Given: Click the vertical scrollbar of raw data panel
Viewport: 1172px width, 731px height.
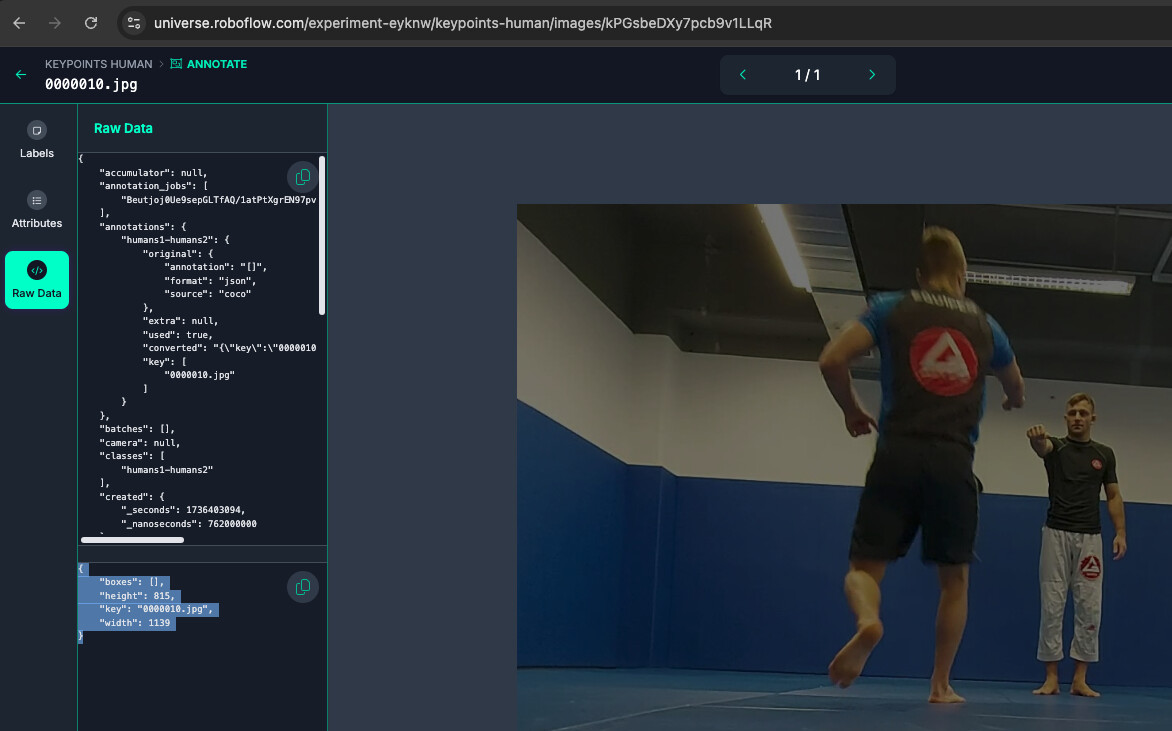Looking at the screenshot, I should (322, 235).
